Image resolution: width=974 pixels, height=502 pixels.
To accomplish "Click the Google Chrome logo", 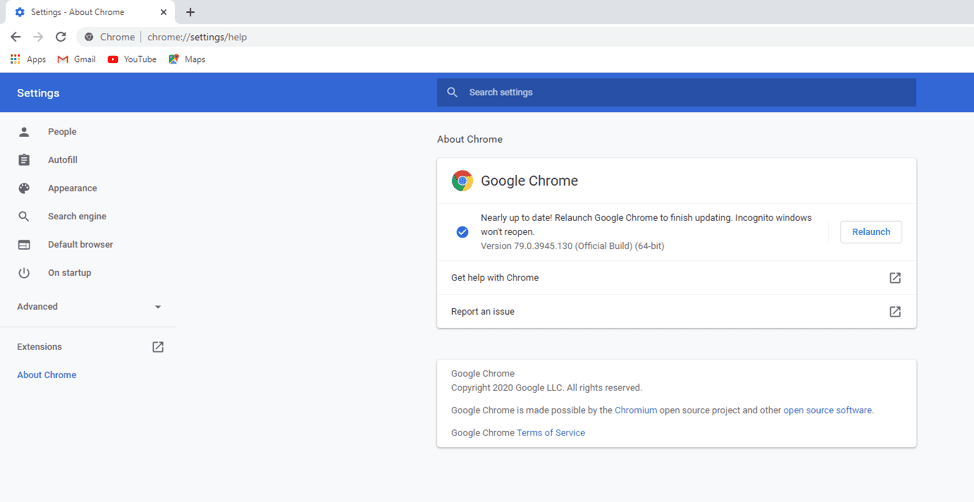I will click(462, 181).
